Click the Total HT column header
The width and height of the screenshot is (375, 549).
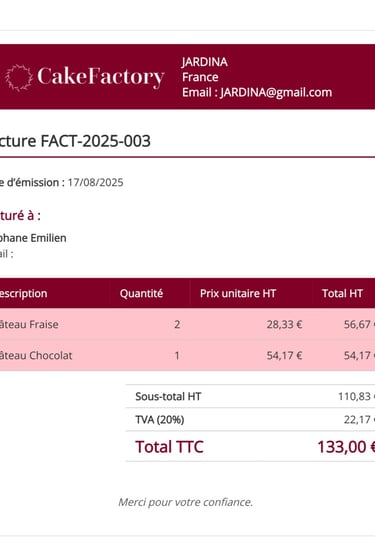(342, 293)
